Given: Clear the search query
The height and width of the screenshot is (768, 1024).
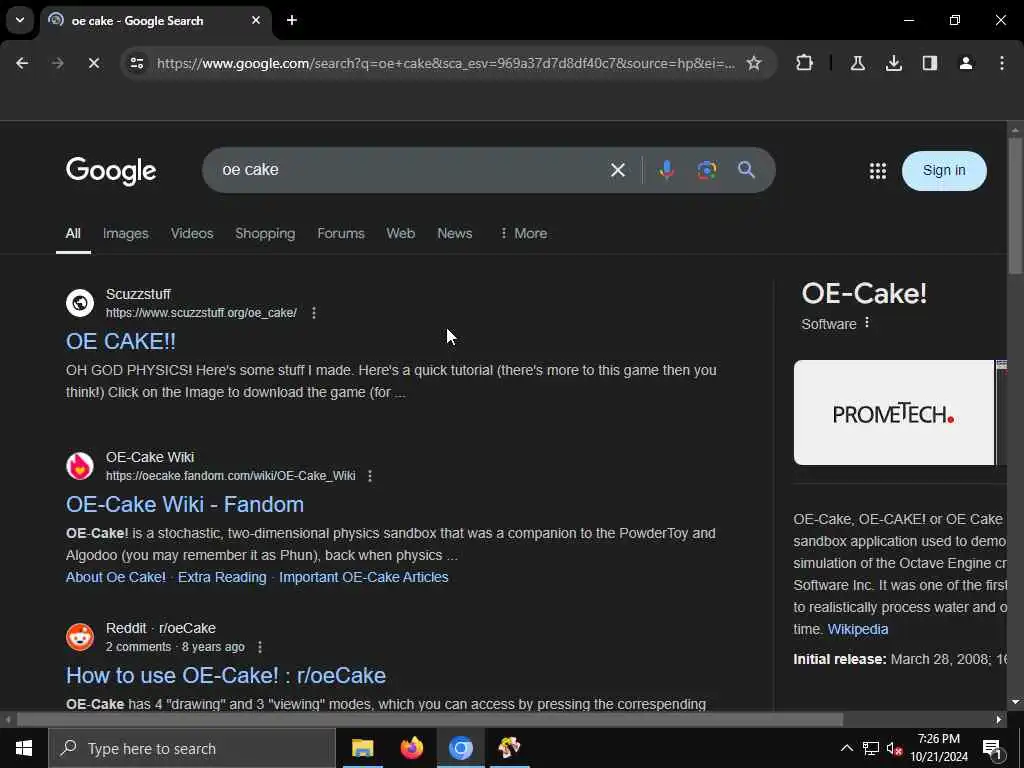Looking at the screenshot, I should point(618,170).
